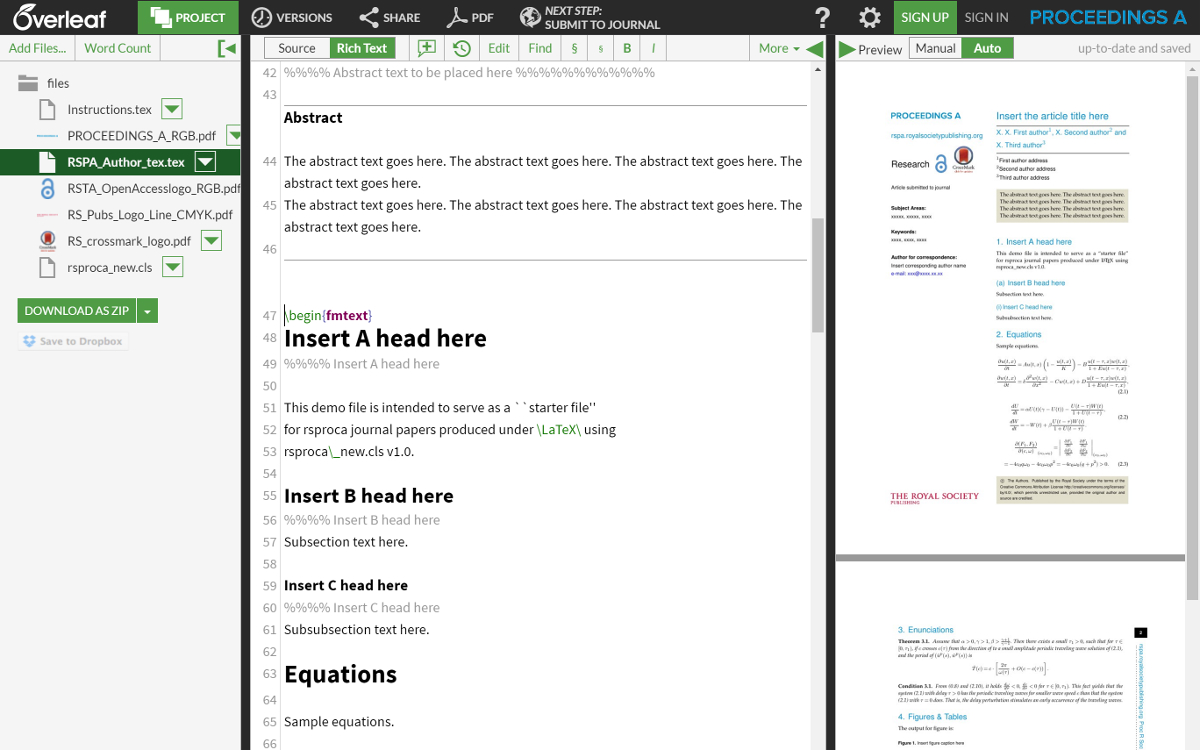Hide the editor with the green left arrow
This screenshot has height=750, width=1200.
click(815, 48)
